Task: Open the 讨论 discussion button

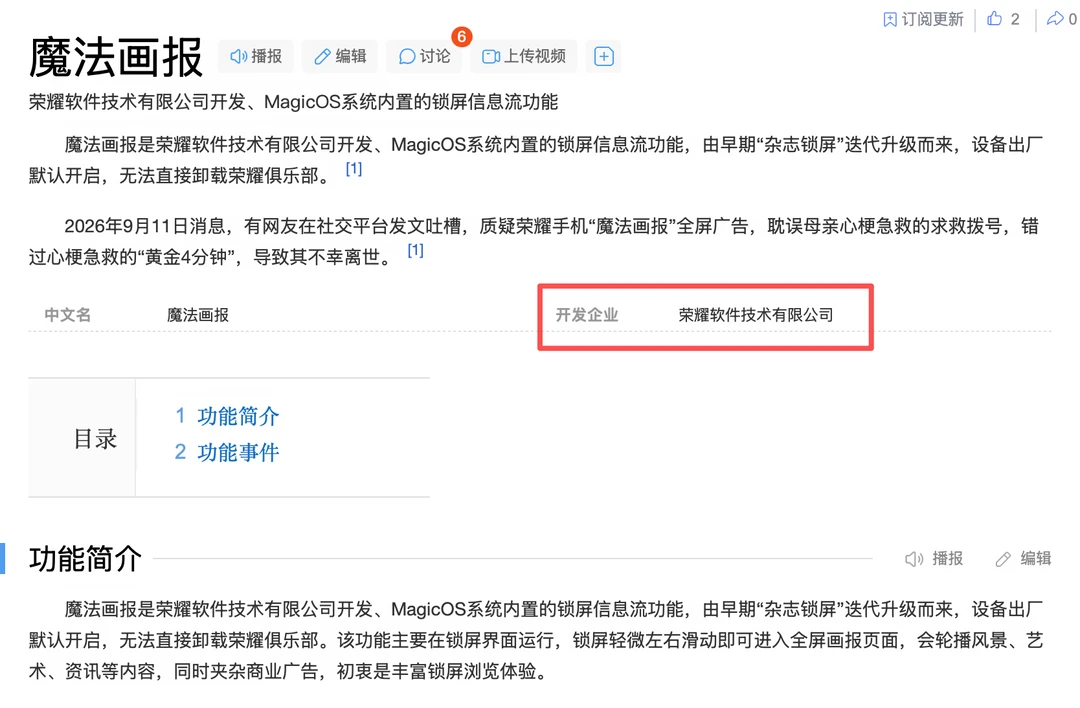Action: point(424,56)
